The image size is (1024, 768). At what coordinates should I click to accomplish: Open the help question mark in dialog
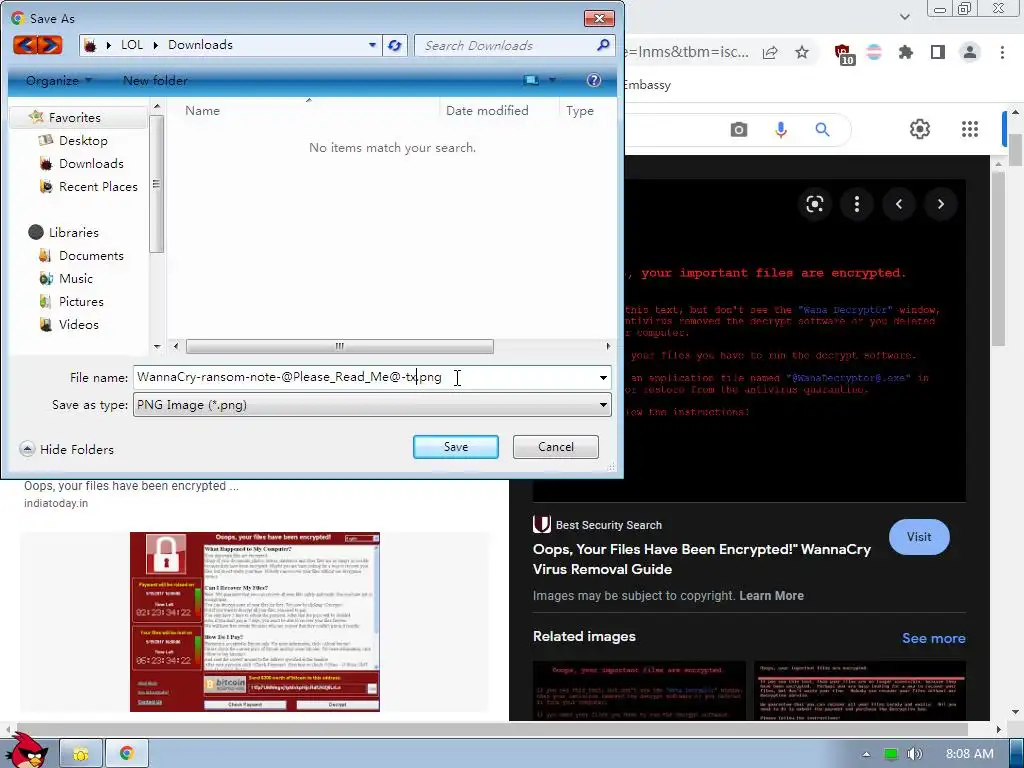(x=594, y=80)
